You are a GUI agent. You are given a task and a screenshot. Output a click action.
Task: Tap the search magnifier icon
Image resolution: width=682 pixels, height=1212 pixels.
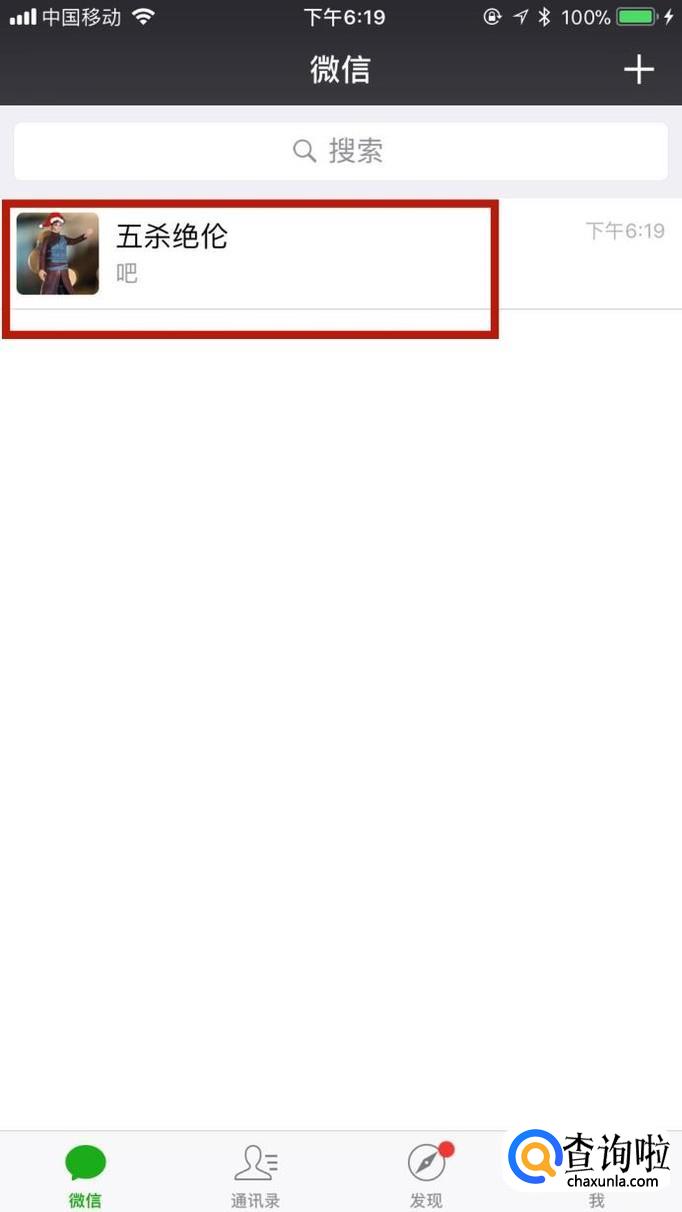304,151
